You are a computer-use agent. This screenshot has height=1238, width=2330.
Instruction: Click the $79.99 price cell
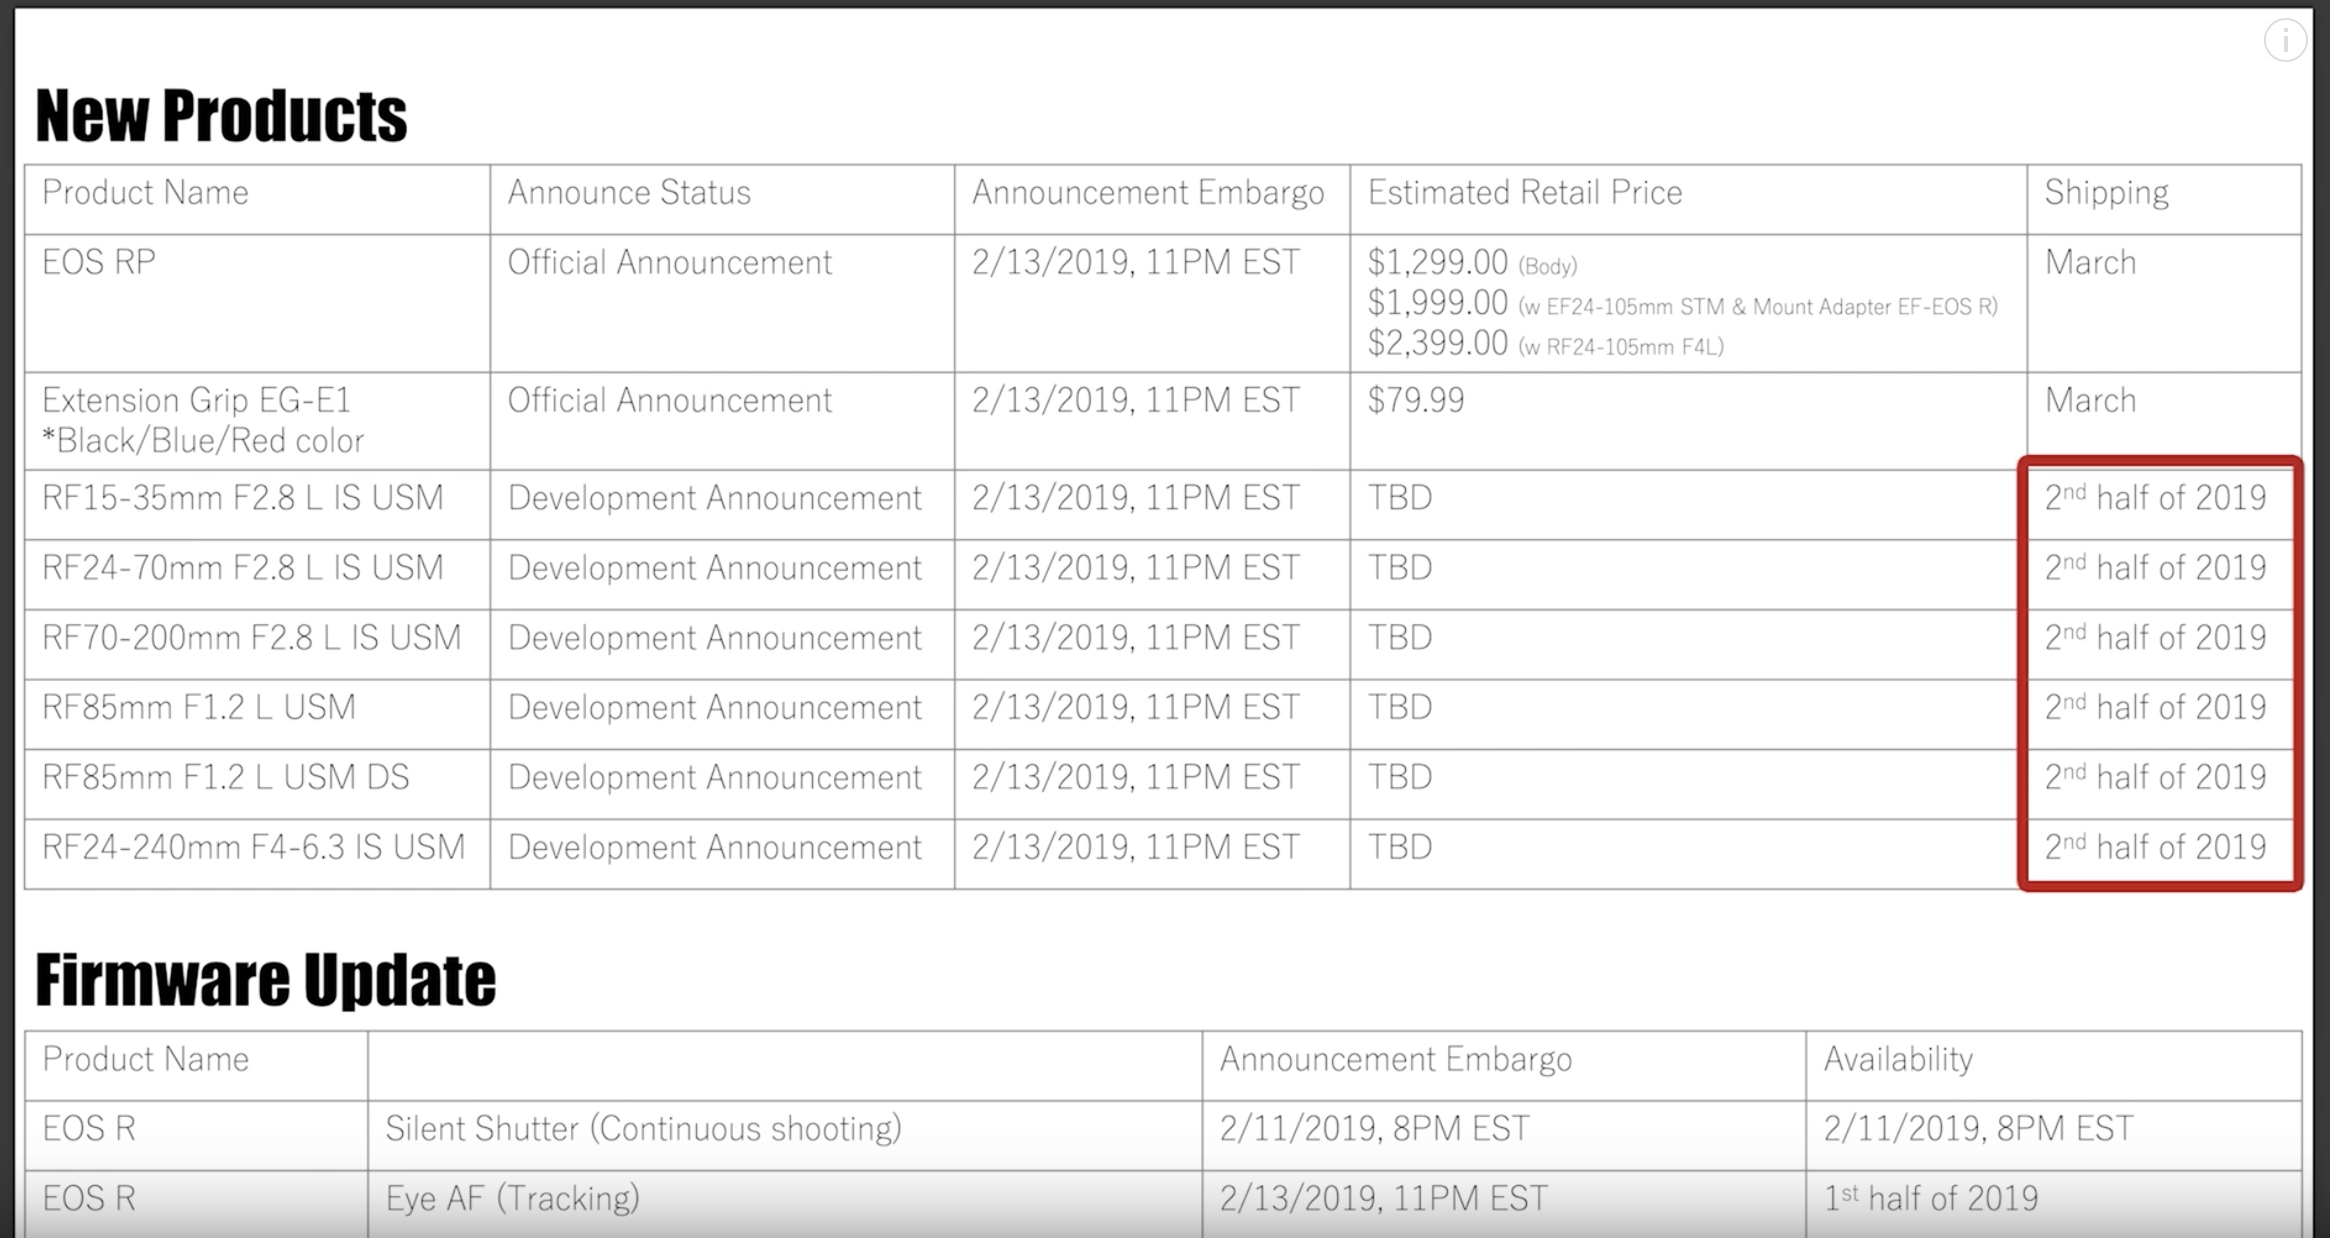(1415, 401)
